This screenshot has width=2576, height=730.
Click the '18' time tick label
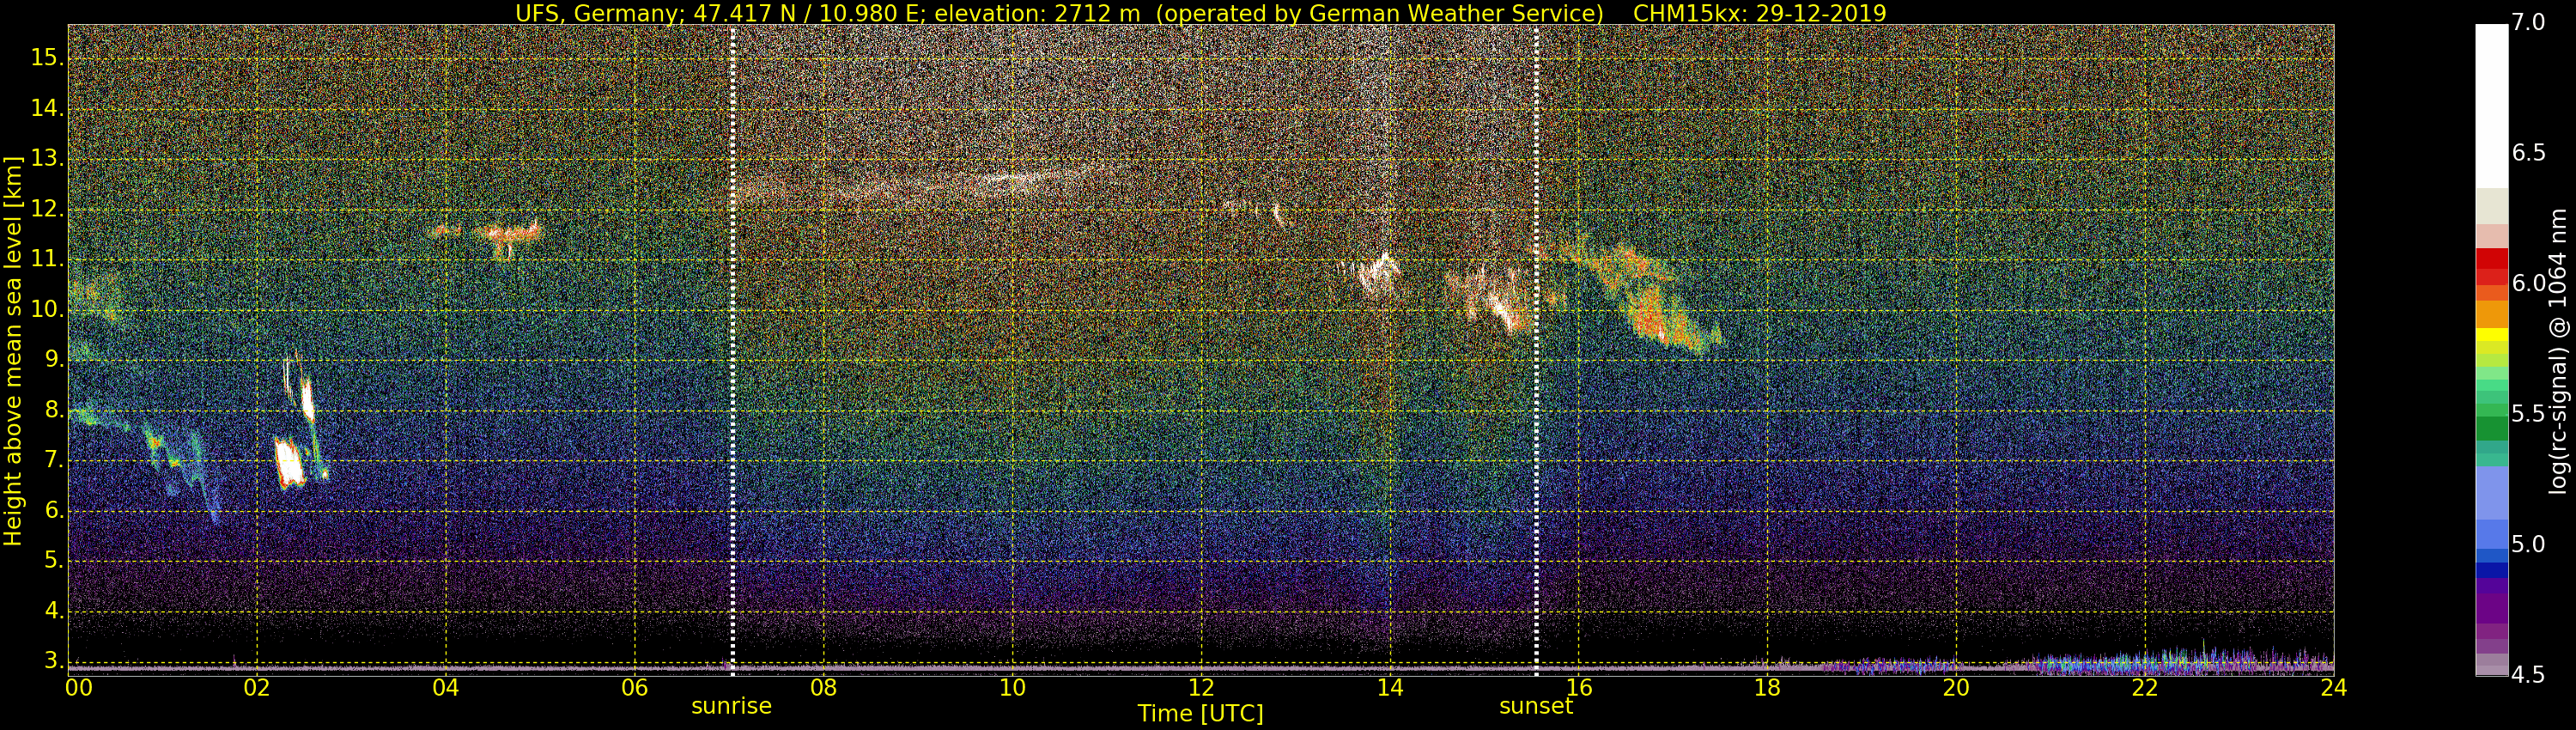1767,688
